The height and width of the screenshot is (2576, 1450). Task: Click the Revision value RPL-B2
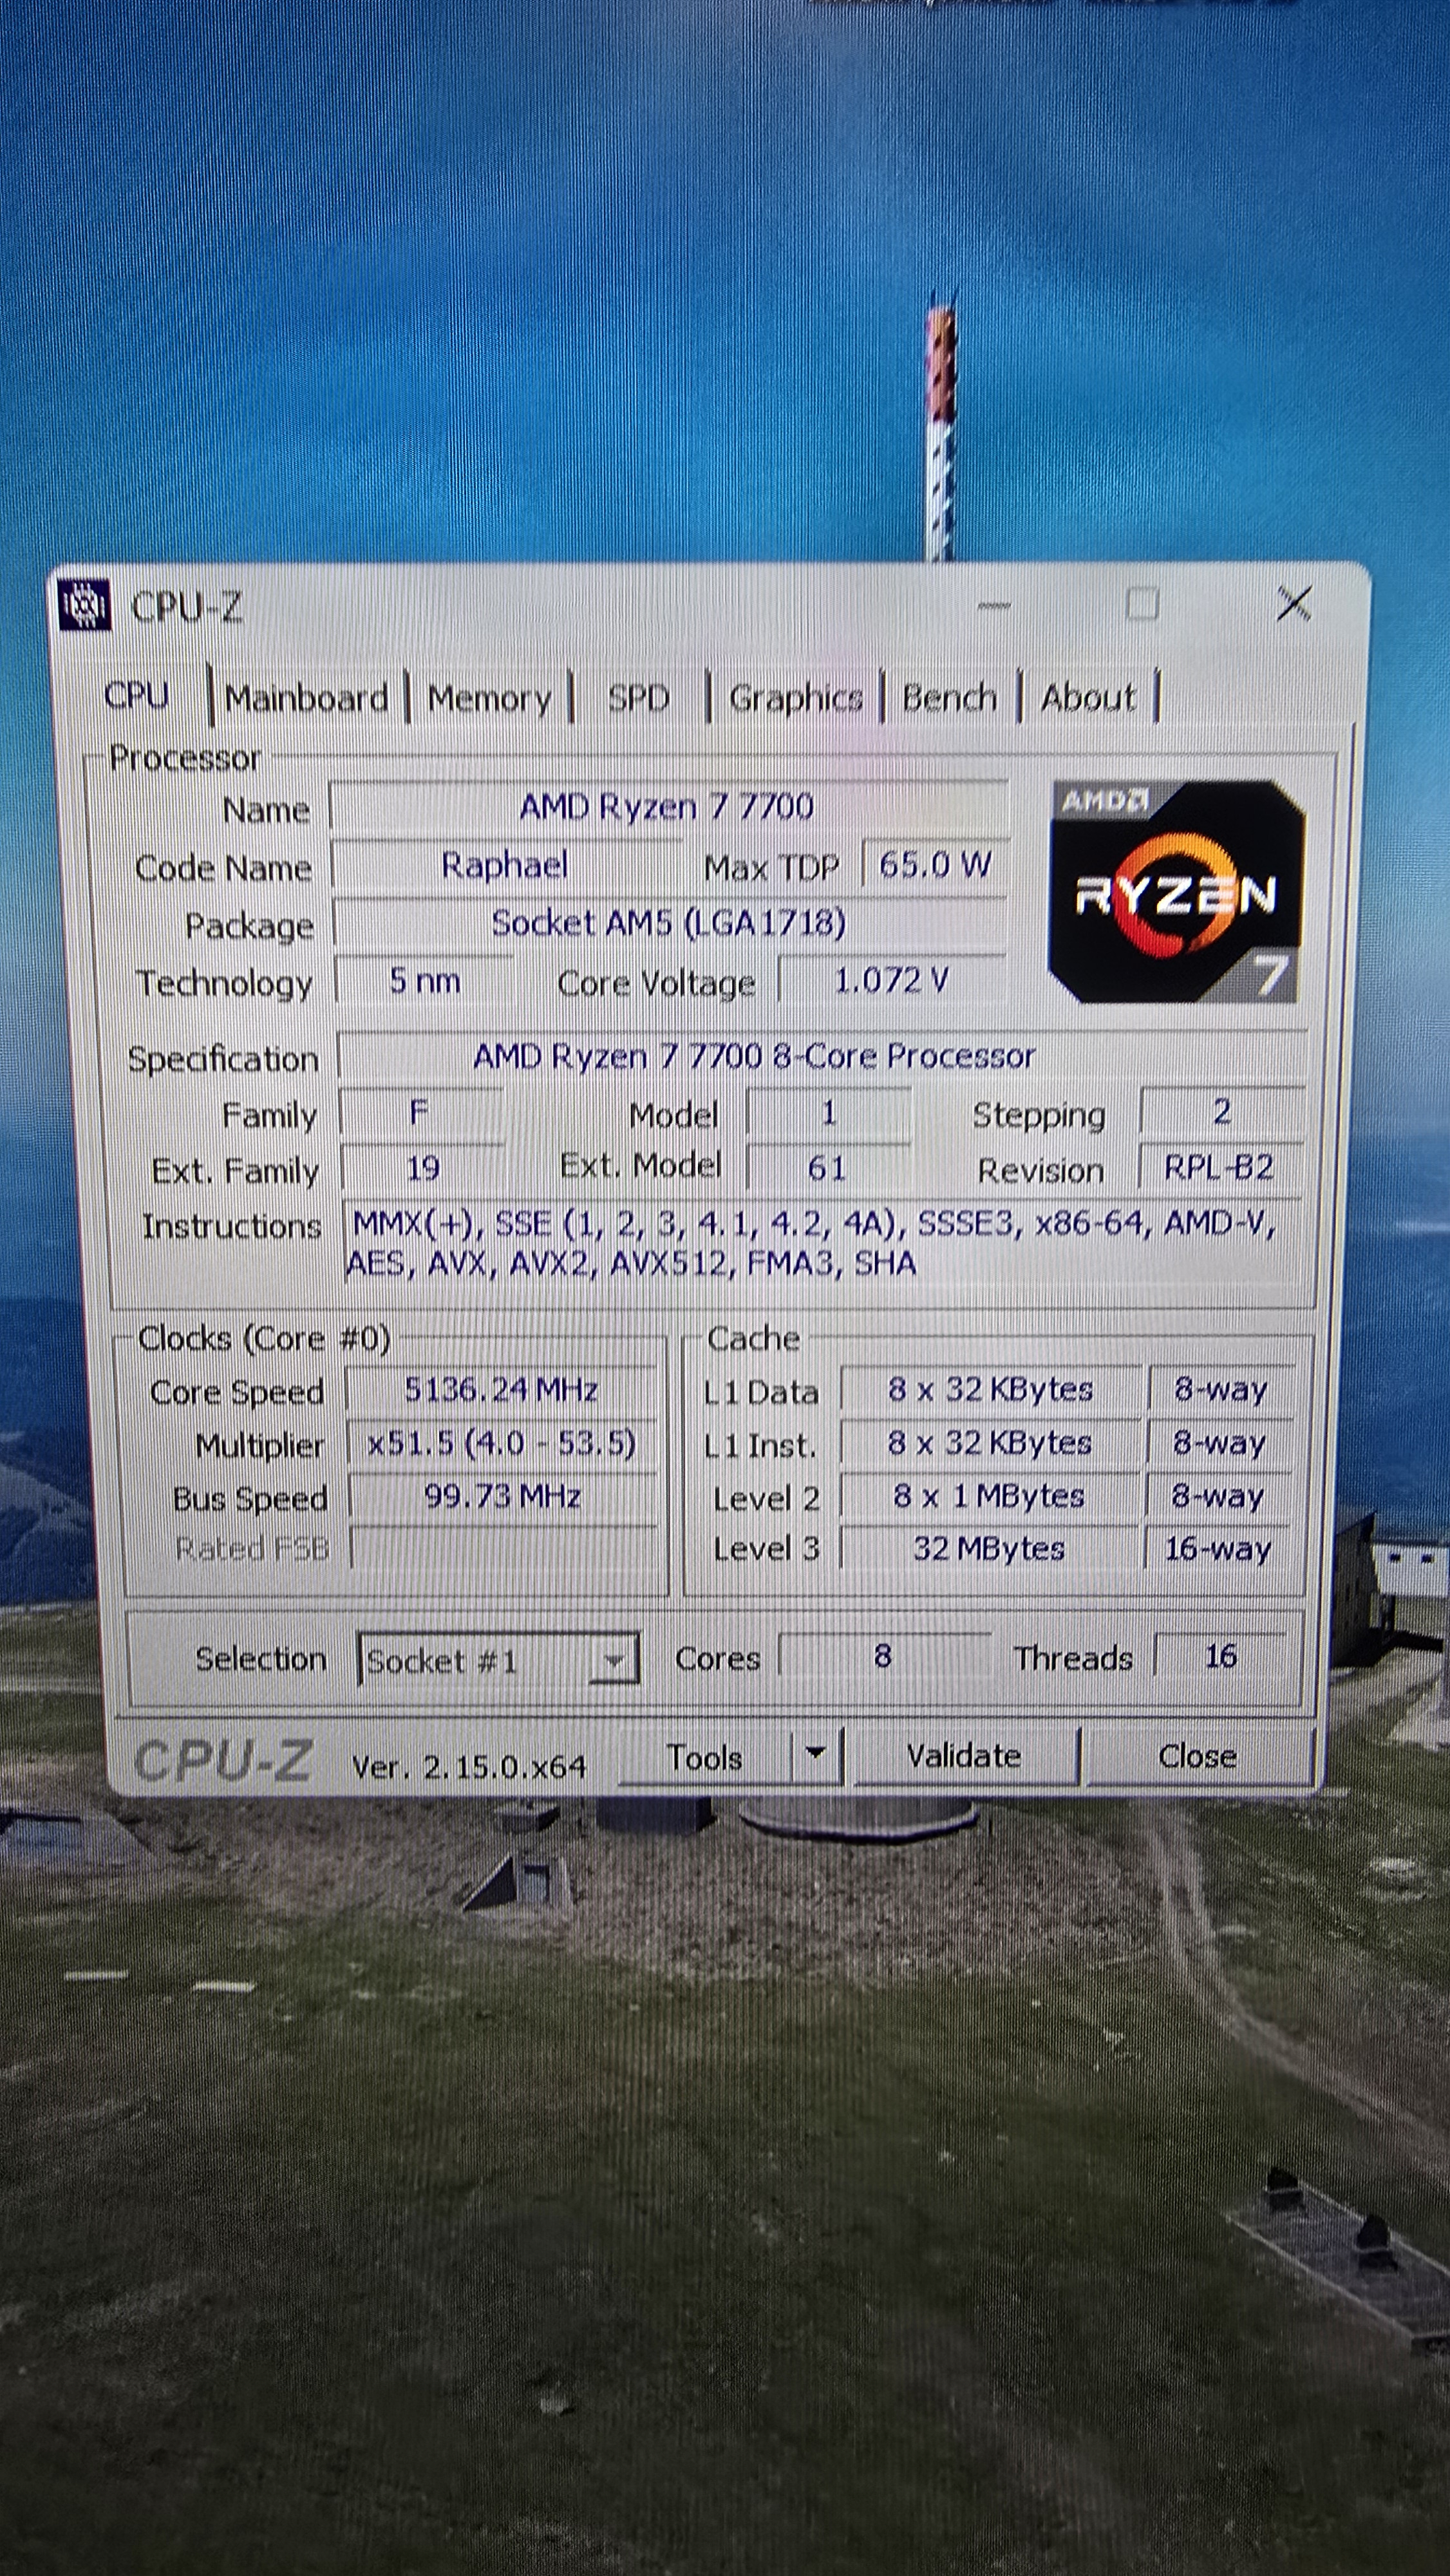[1220, 1167]
